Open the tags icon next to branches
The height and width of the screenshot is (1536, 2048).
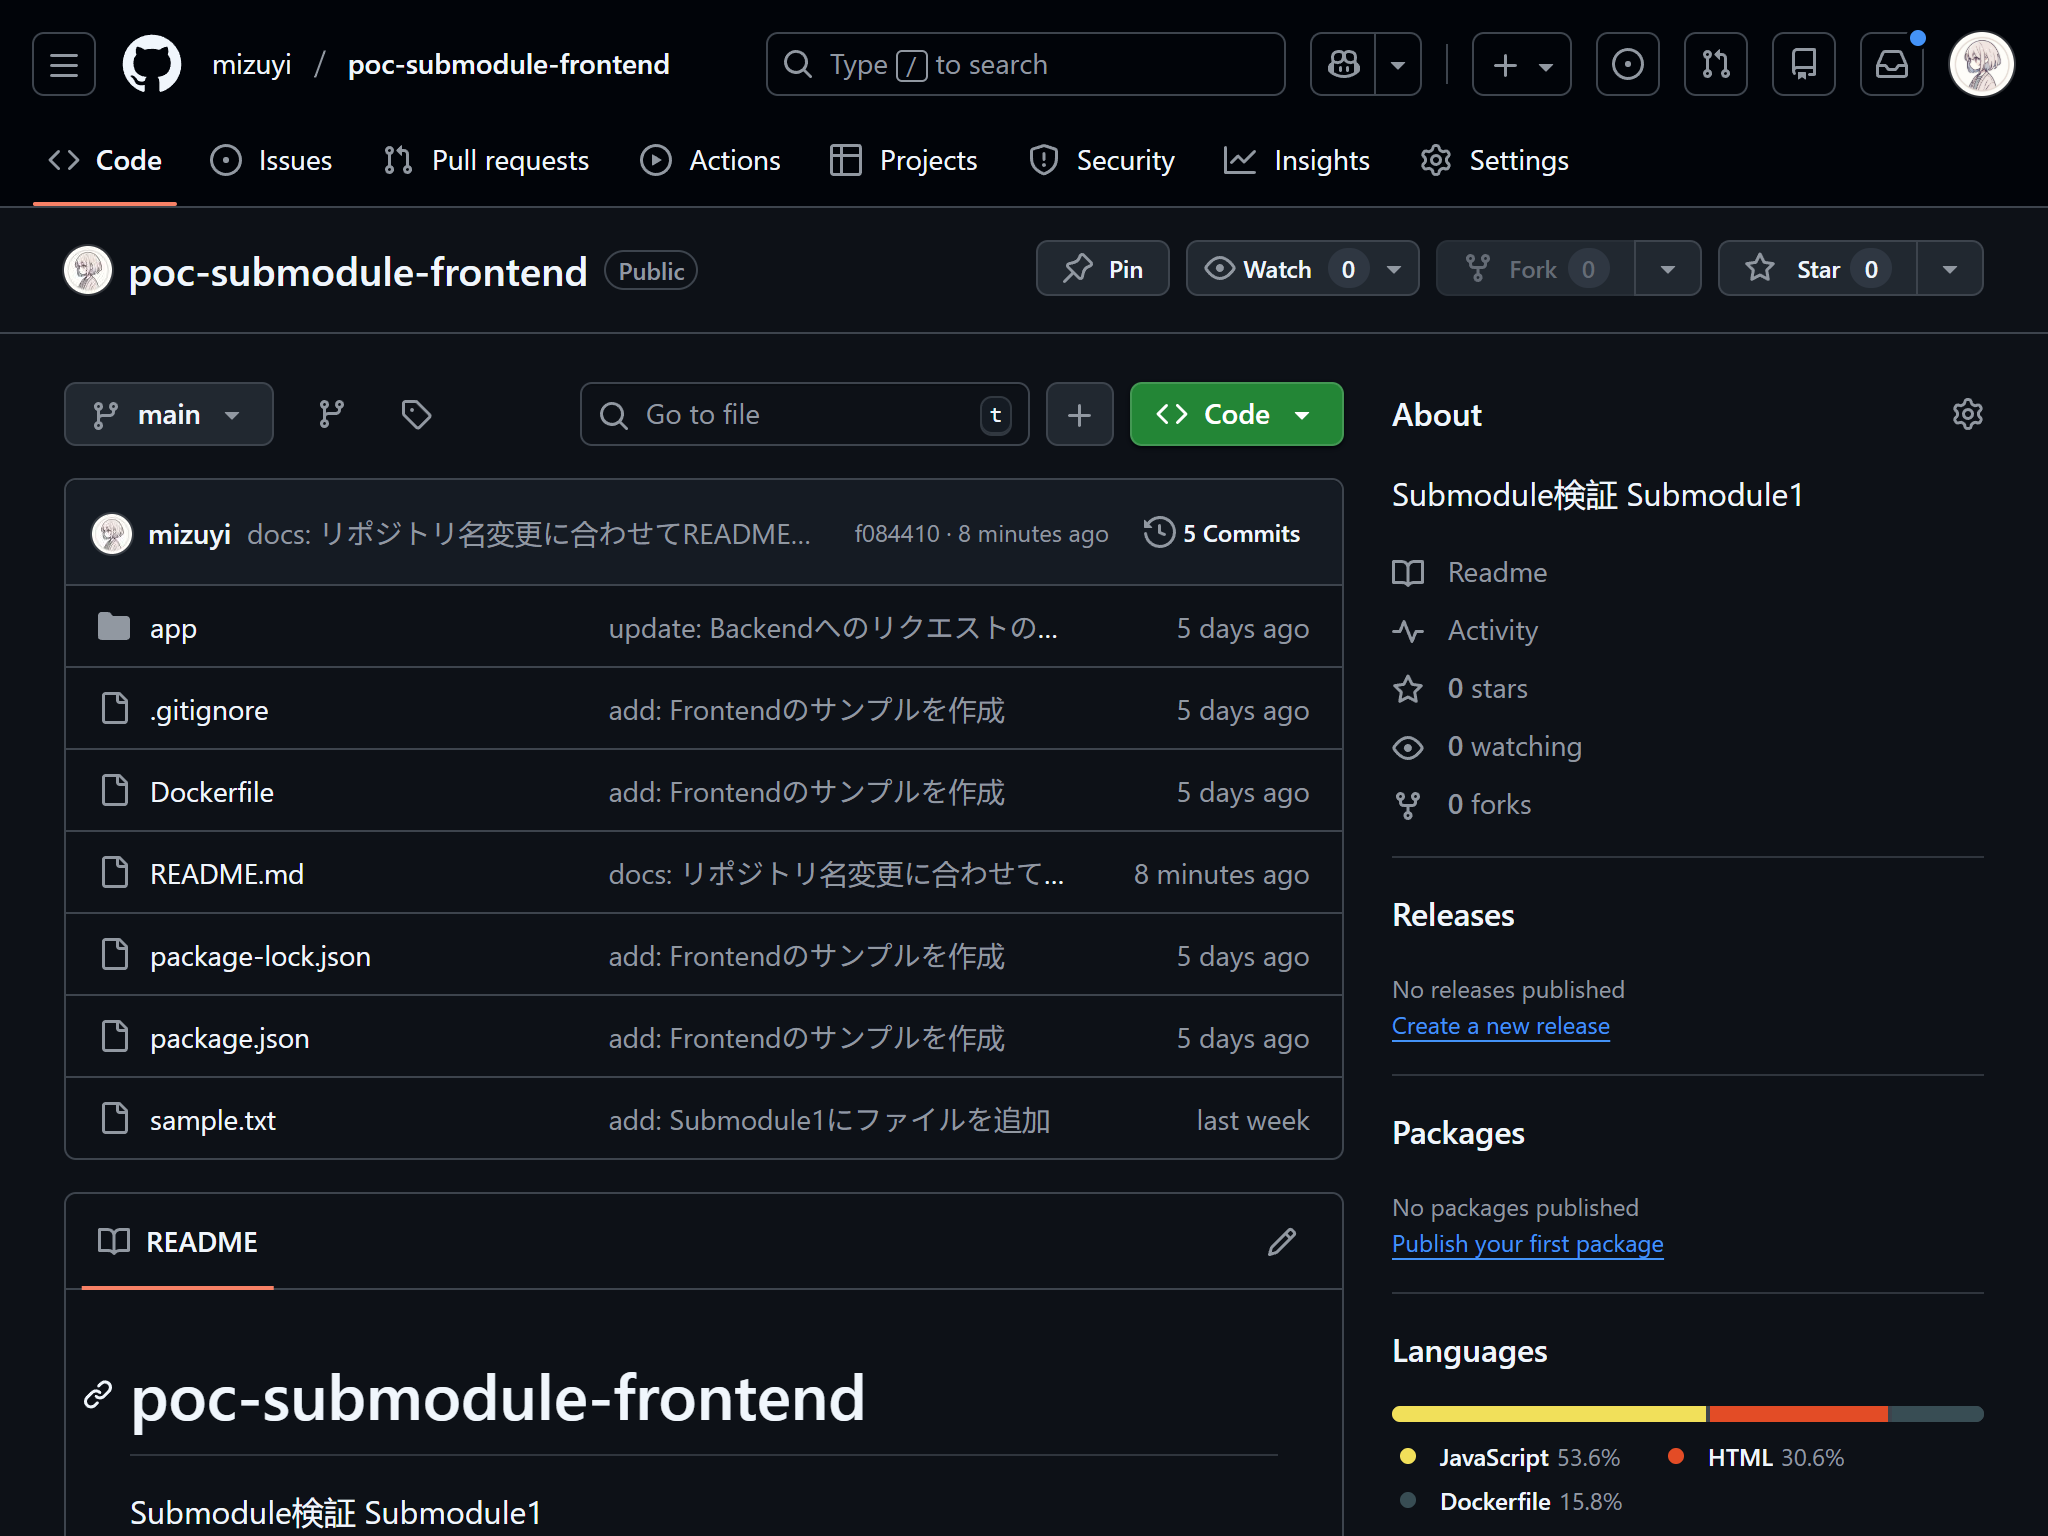coord(416,413)
